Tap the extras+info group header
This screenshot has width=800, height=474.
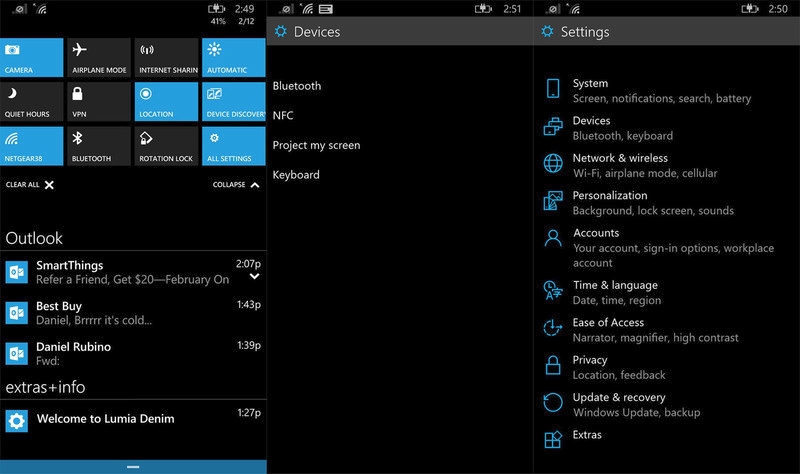tap(45, 387)
